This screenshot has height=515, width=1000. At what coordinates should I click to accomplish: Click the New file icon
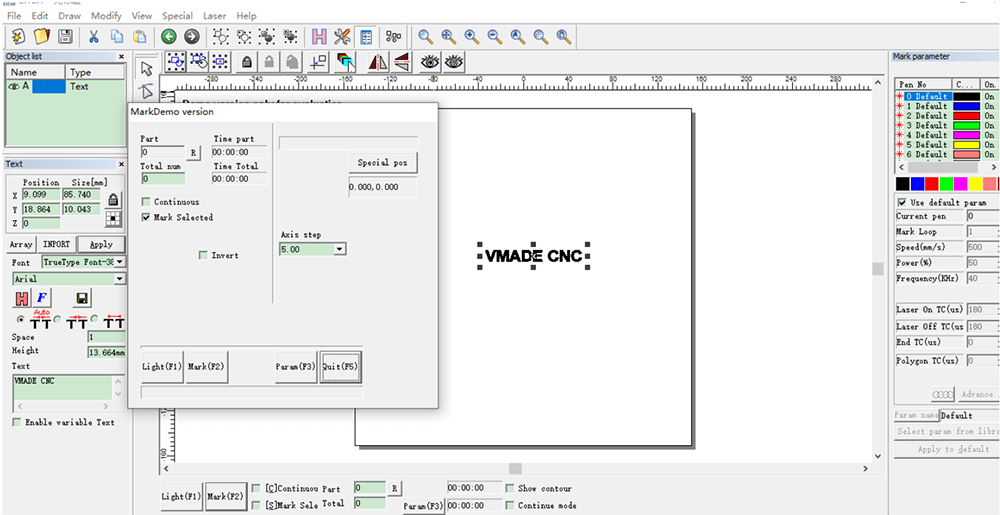click(x=18, y=36)
